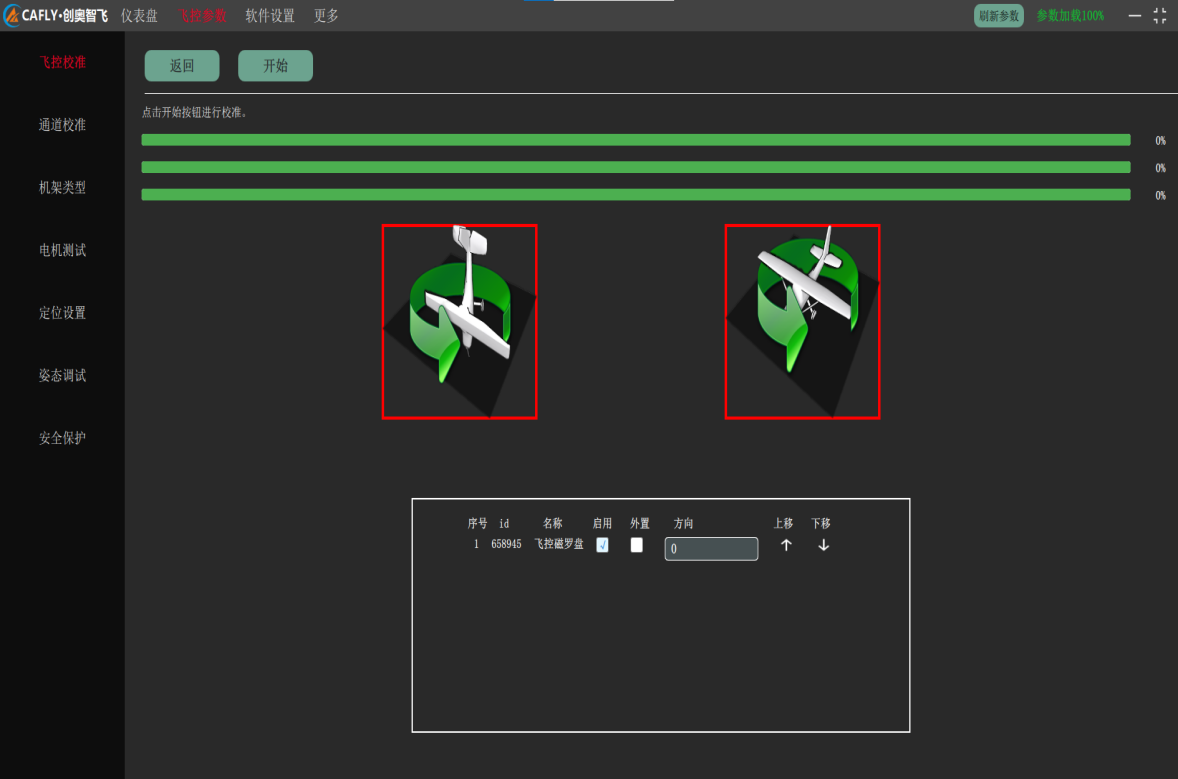
Task: Click the 序号 column header
Action: [x=477, y=523]
